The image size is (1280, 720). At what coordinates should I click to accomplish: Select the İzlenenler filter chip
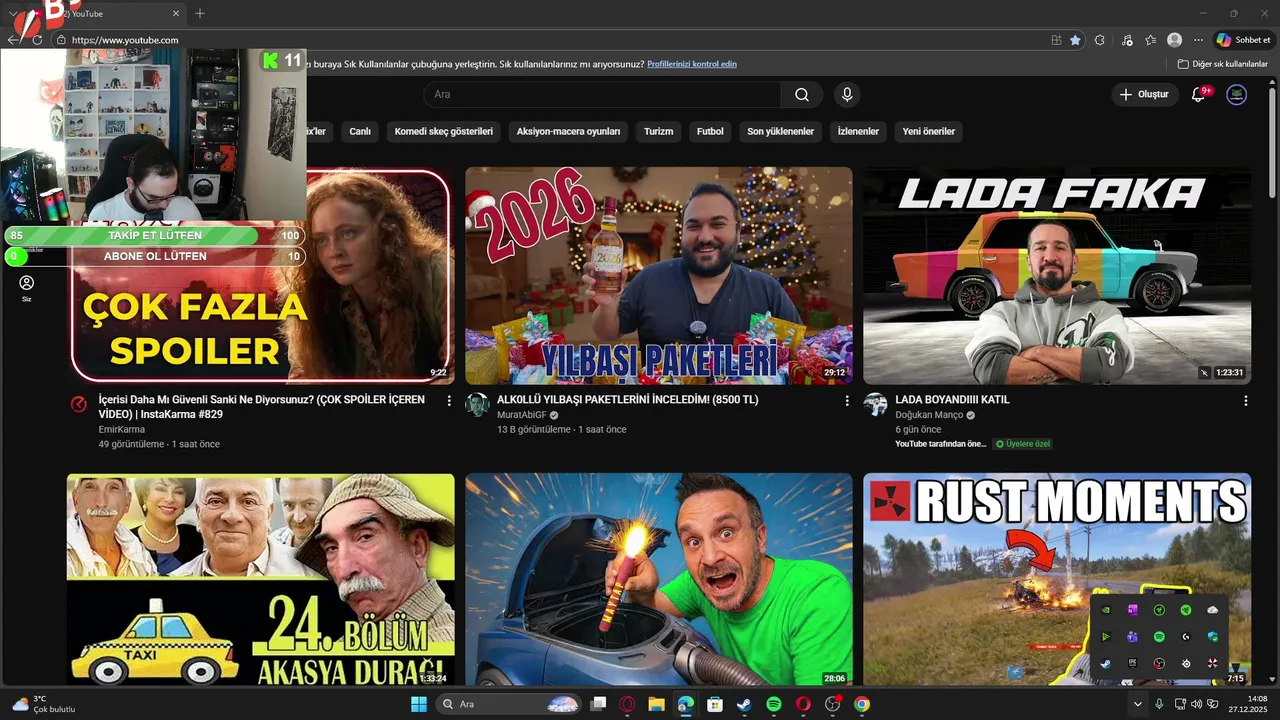click(x=858, y=131)
